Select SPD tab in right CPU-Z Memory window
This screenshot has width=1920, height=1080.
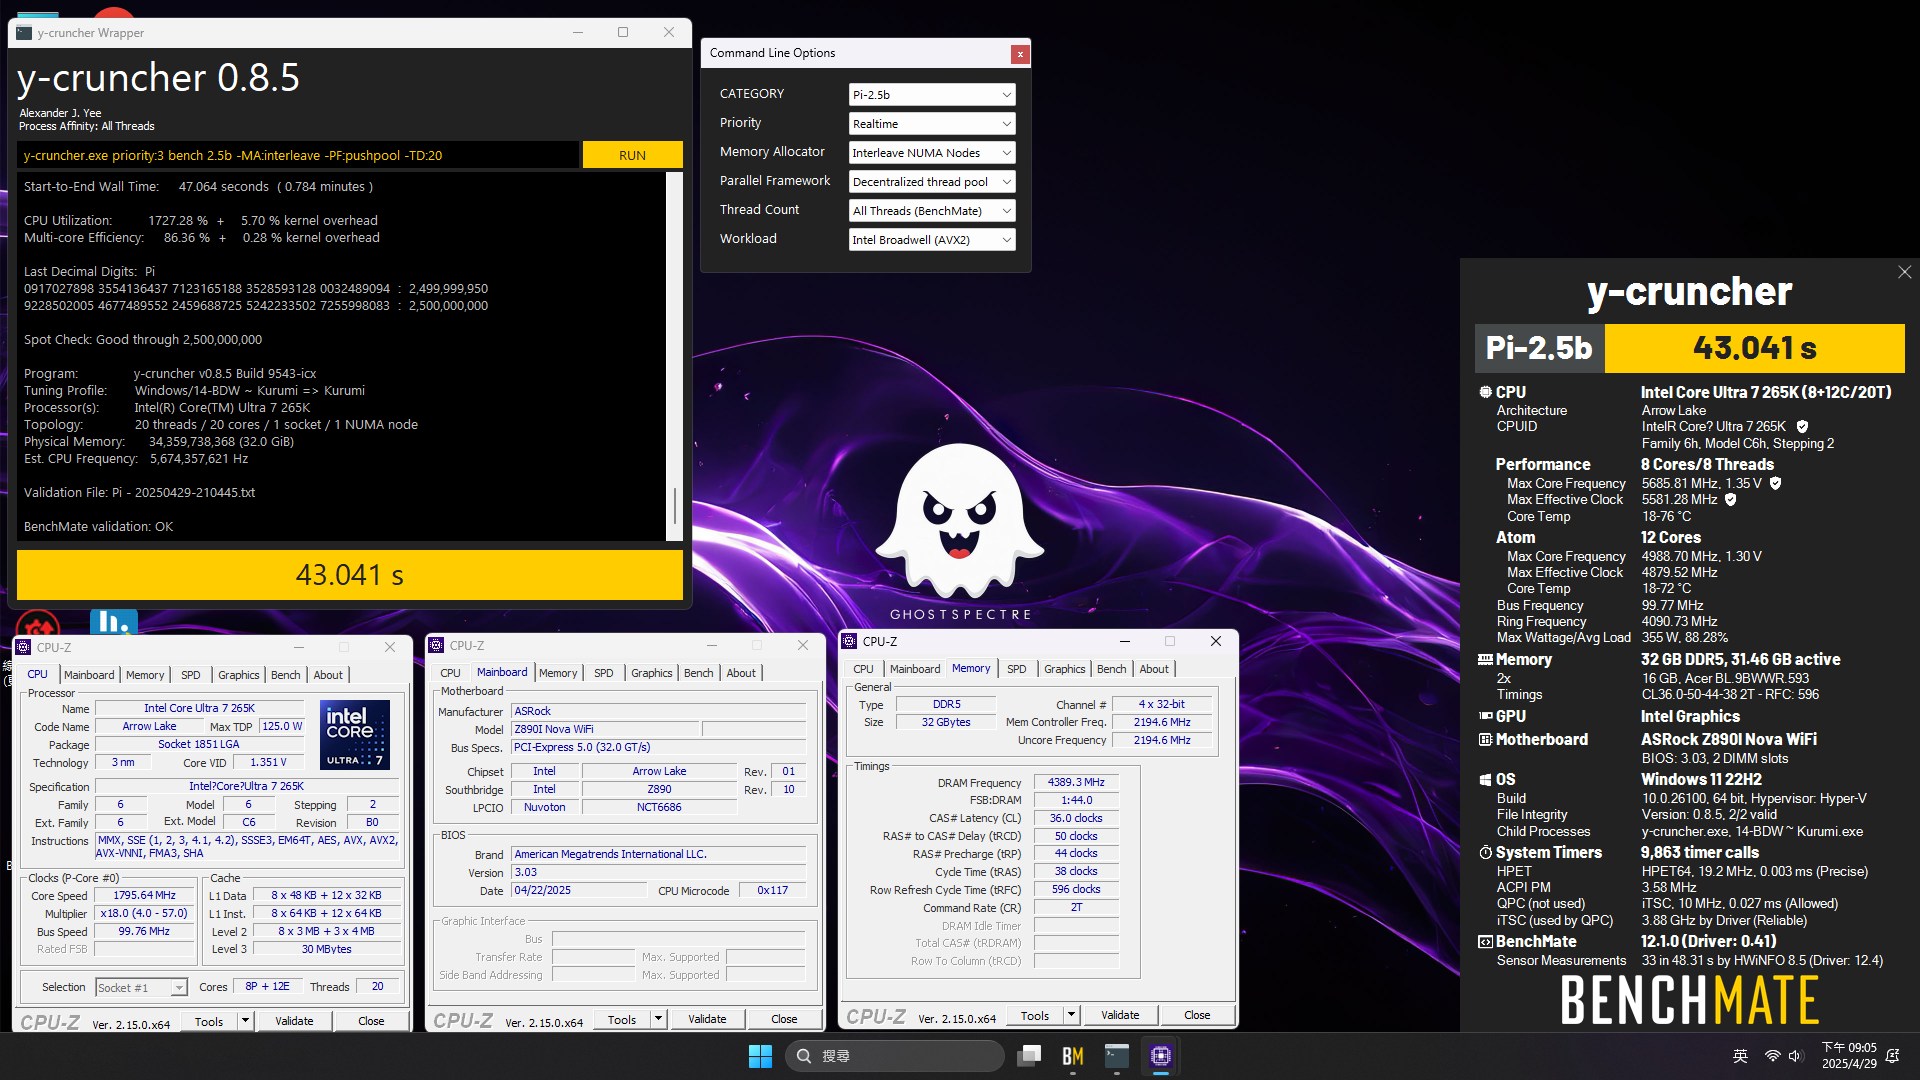[1016, 669]
